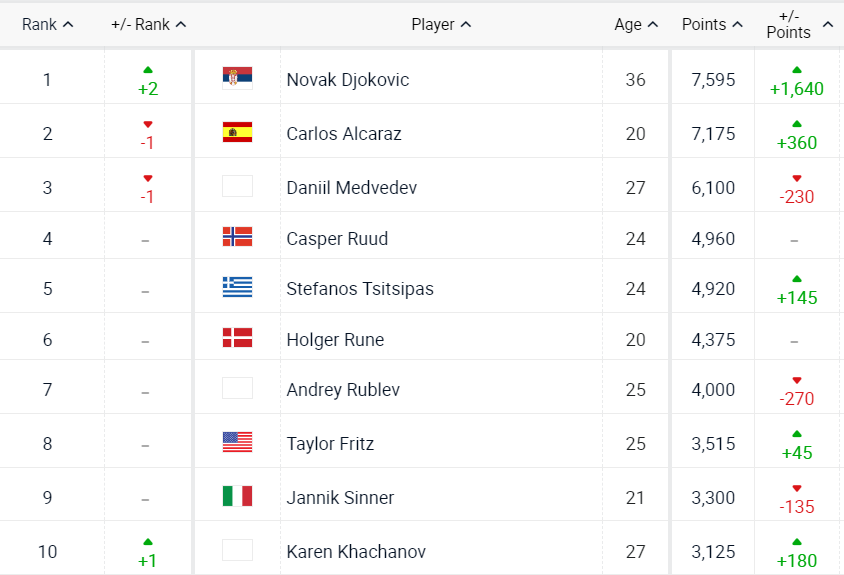Image resolution: width=844 pixels, height=575 pixels.
Task: Click the Spanish flag beside Carlos Alcaraz
Action: point(237,132)
